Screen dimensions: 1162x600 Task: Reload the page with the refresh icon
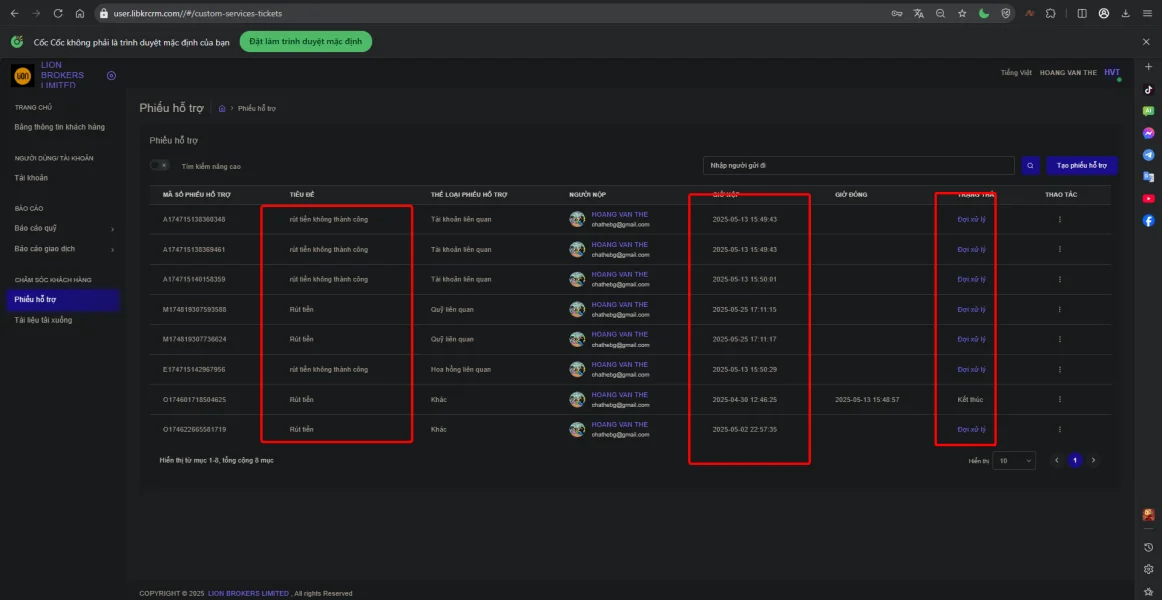pyautogui.click(x=58, y=13)
